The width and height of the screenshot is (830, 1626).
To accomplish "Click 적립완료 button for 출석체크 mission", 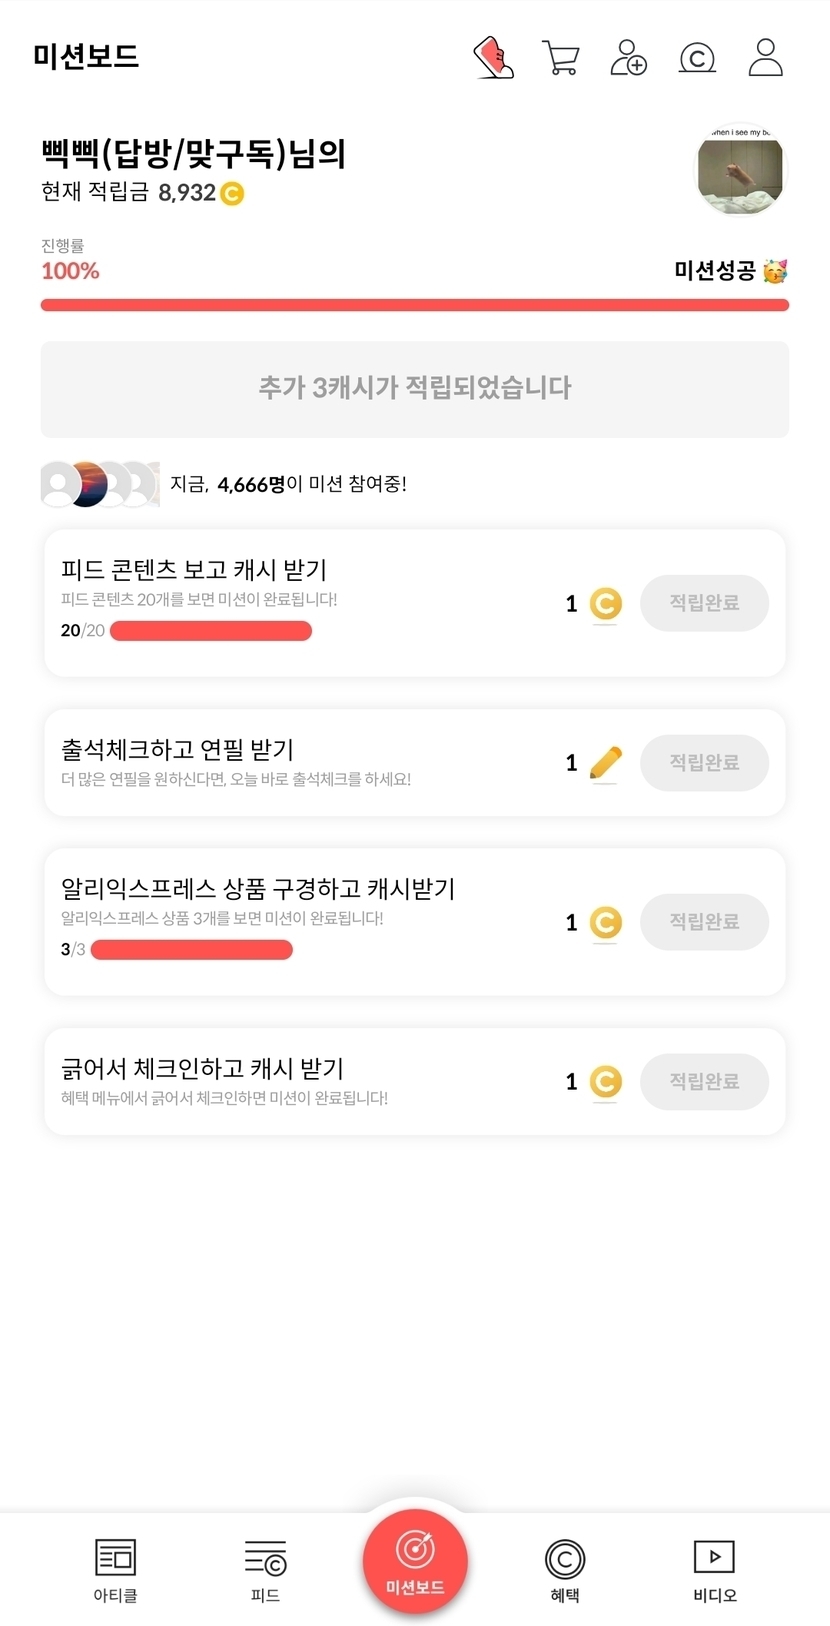I will tap(704, 763).
